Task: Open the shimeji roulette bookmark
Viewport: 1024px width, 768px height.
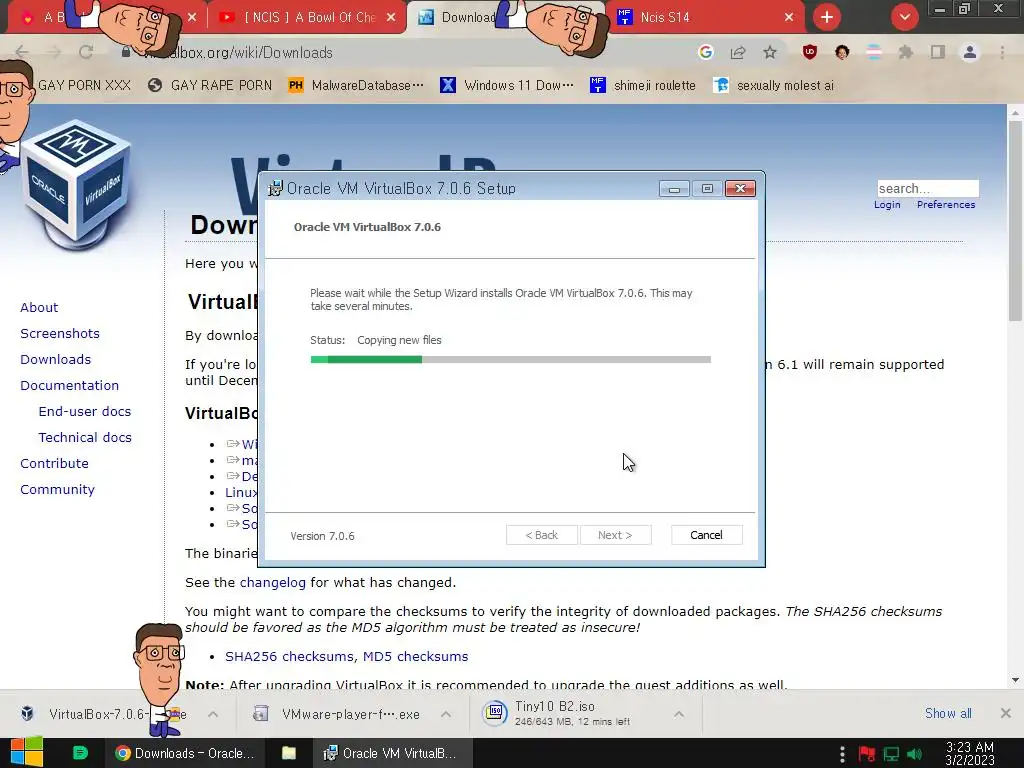Action: [x=643, y=86]
